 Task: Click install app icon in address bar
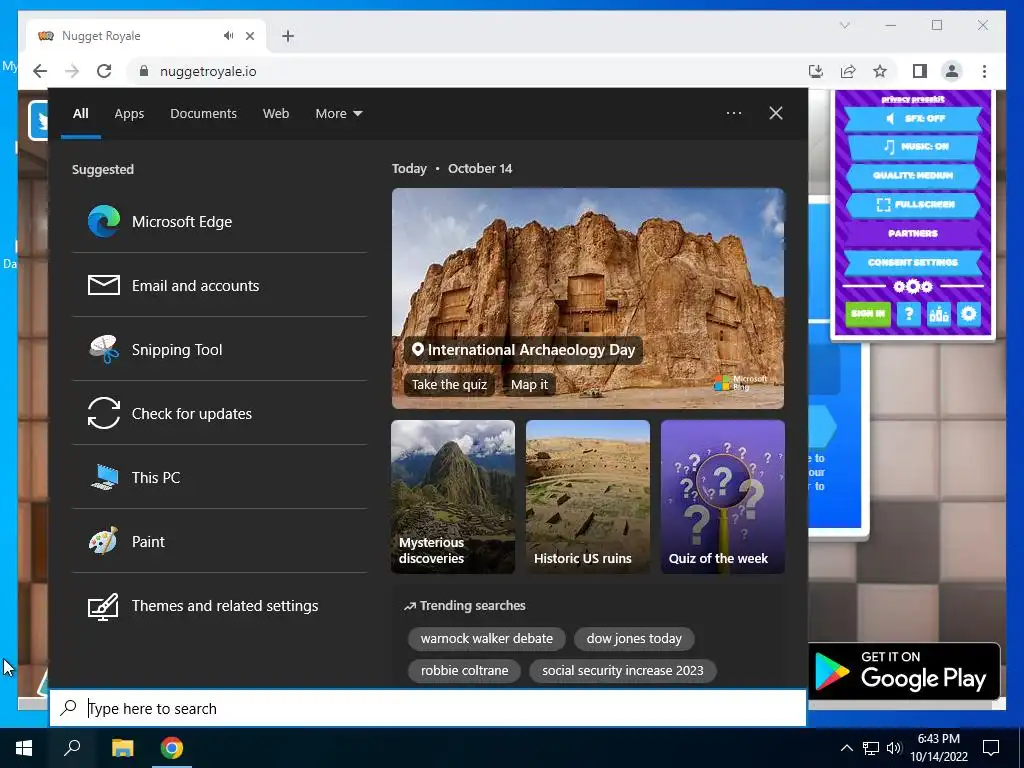816,71
